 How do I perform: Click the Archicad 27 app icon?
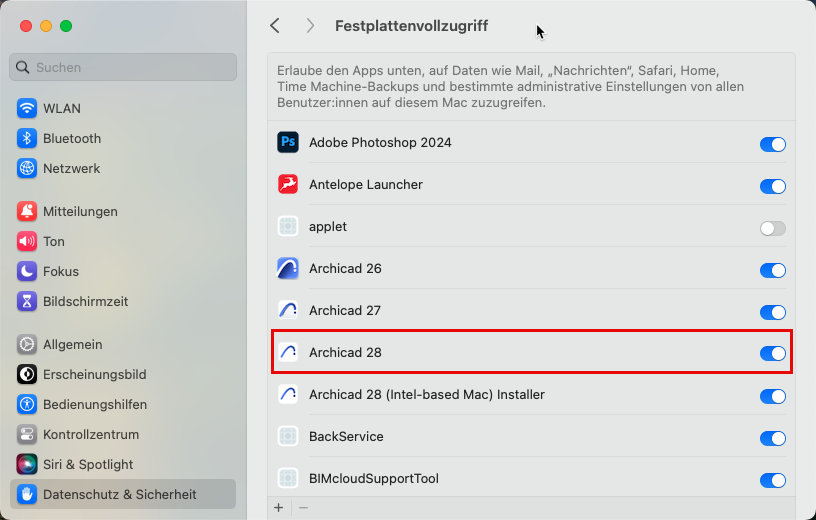tap(288, 311)
